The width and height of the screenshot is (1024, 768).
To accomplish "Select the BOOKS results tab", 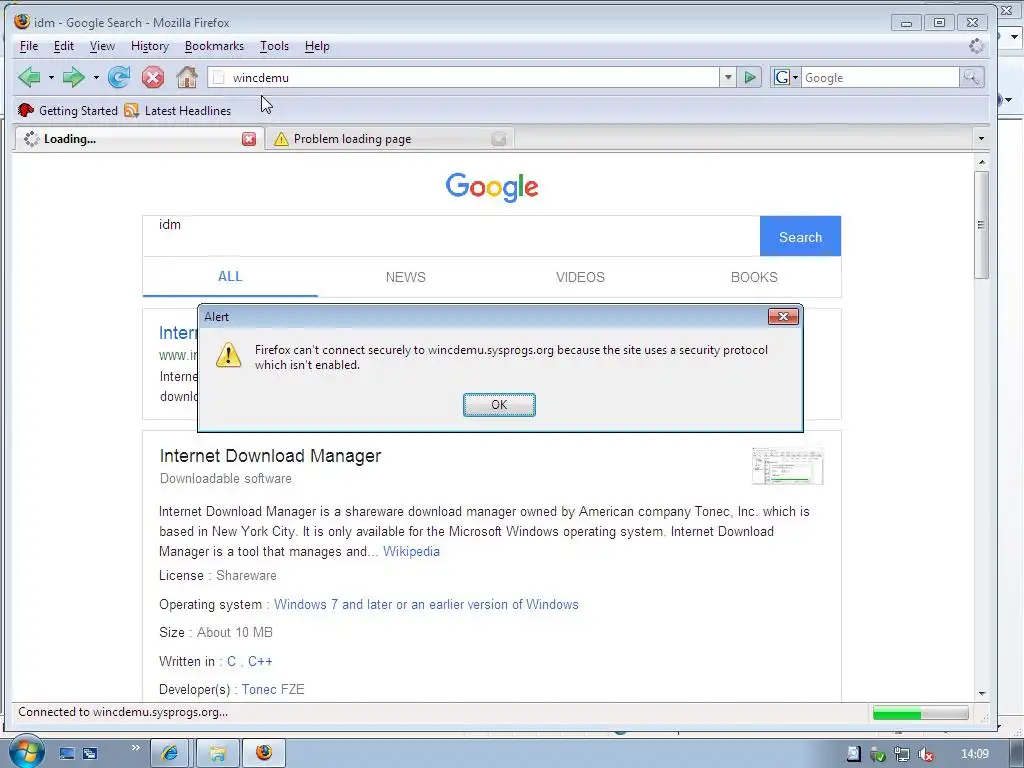I will (x=754, y=277).
